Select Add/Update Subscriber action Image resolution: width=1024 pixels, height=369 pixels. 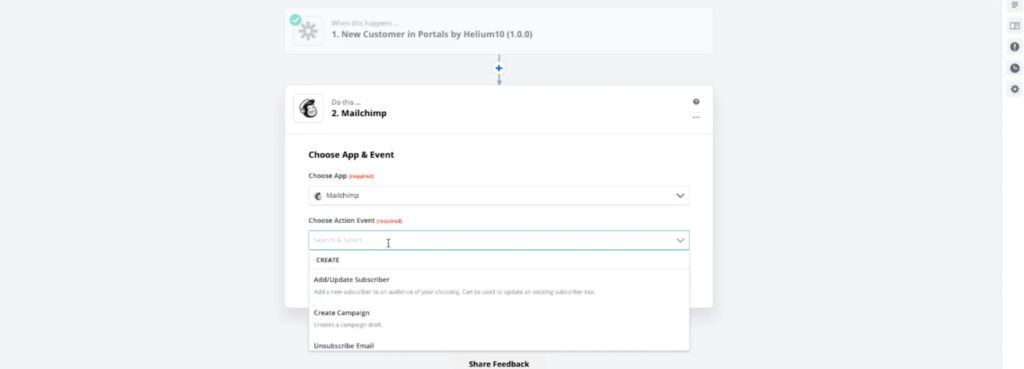pyautogui.click(x=499, y=285)
